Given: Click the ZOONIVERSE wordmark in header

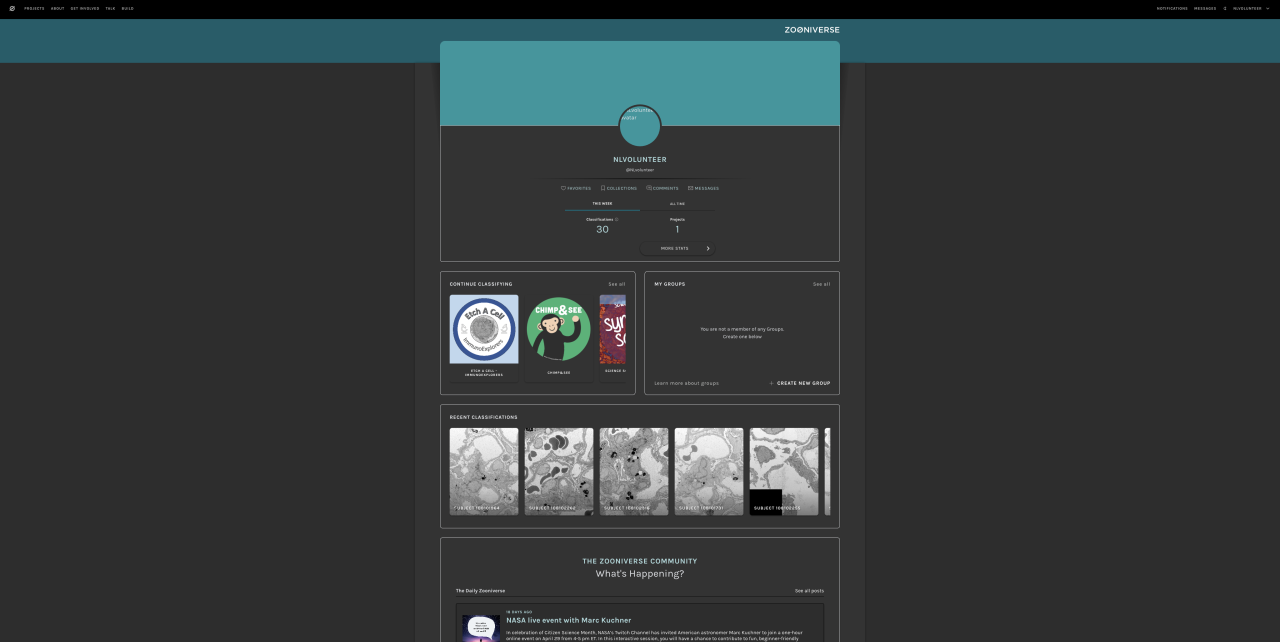Looking at the screenshot, I should click(812, 30).
